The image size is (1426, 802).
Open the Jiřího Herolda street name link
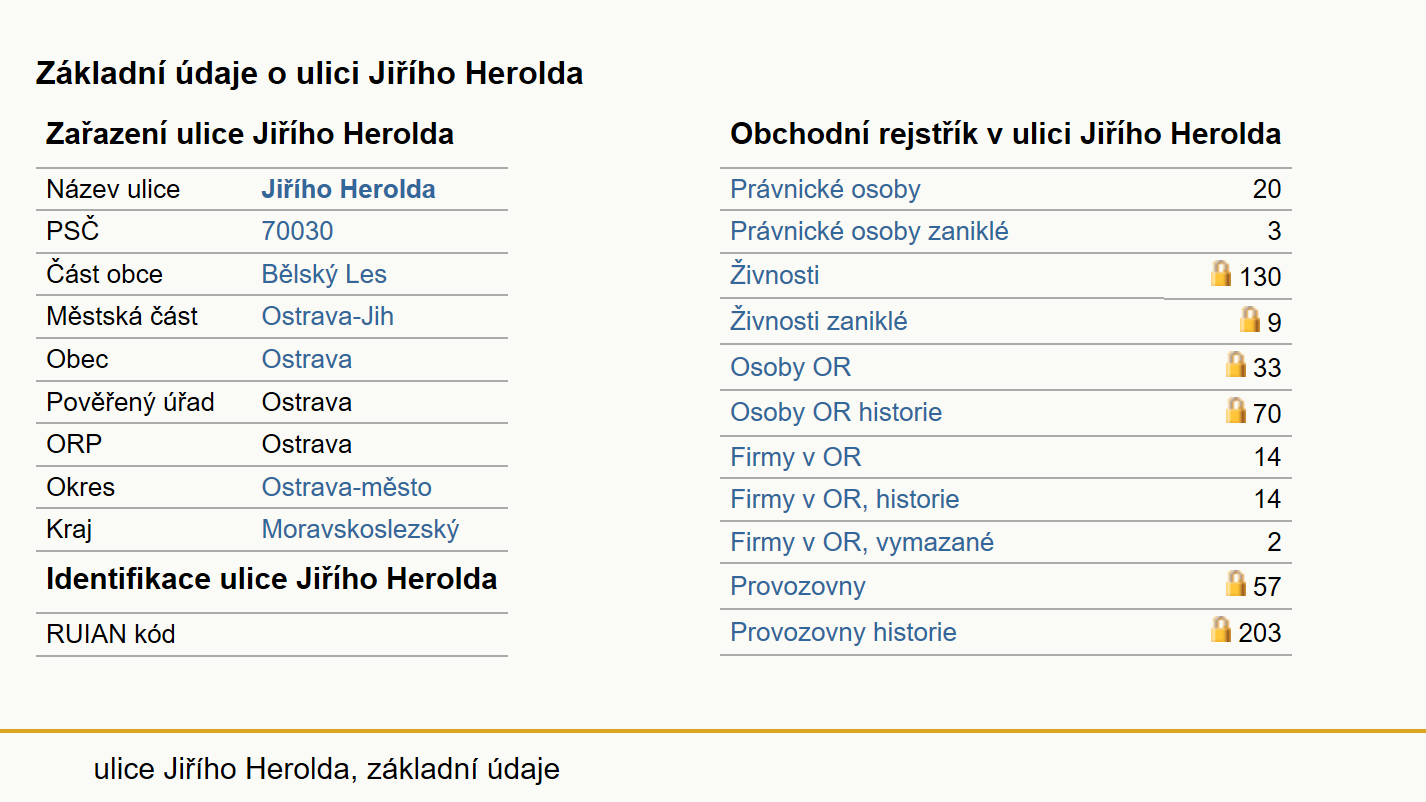[x=348, y=190]
